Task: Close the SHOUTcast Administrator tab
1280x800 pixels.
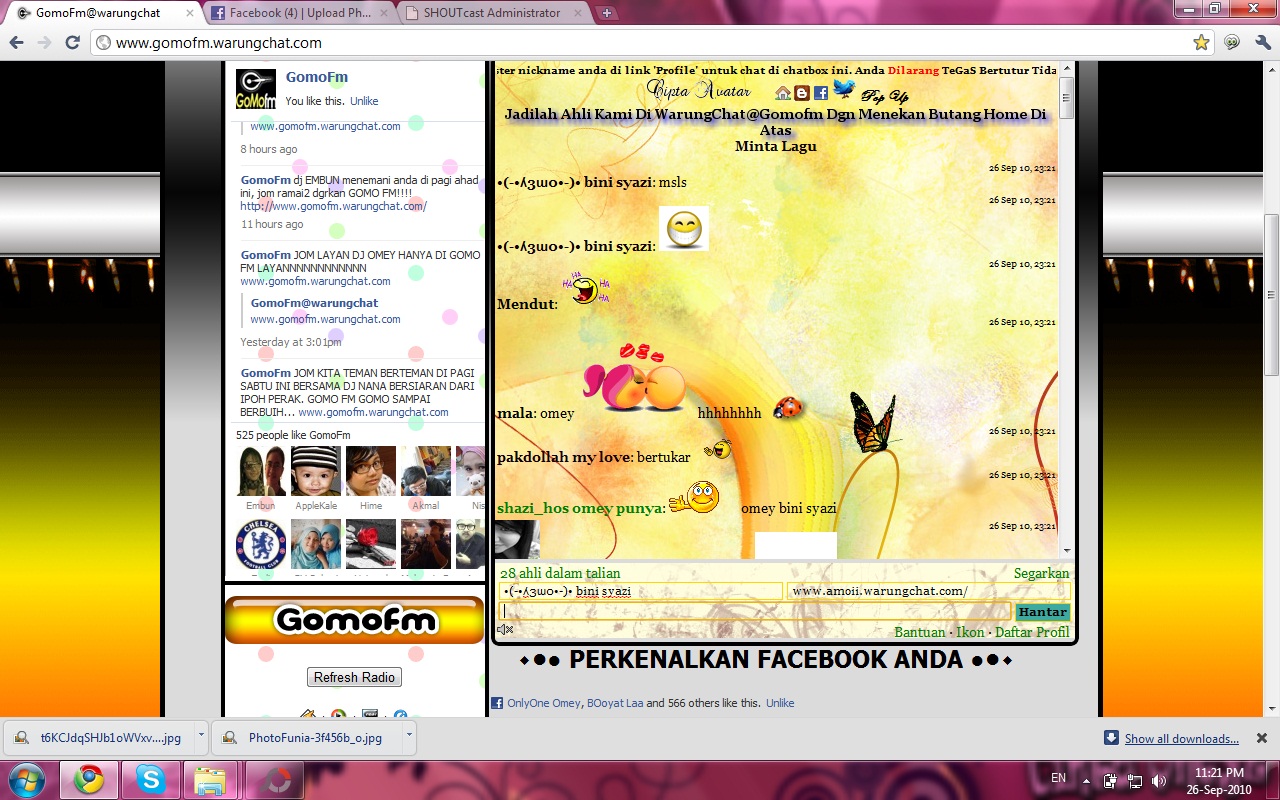Action: [x=577, y=14]
